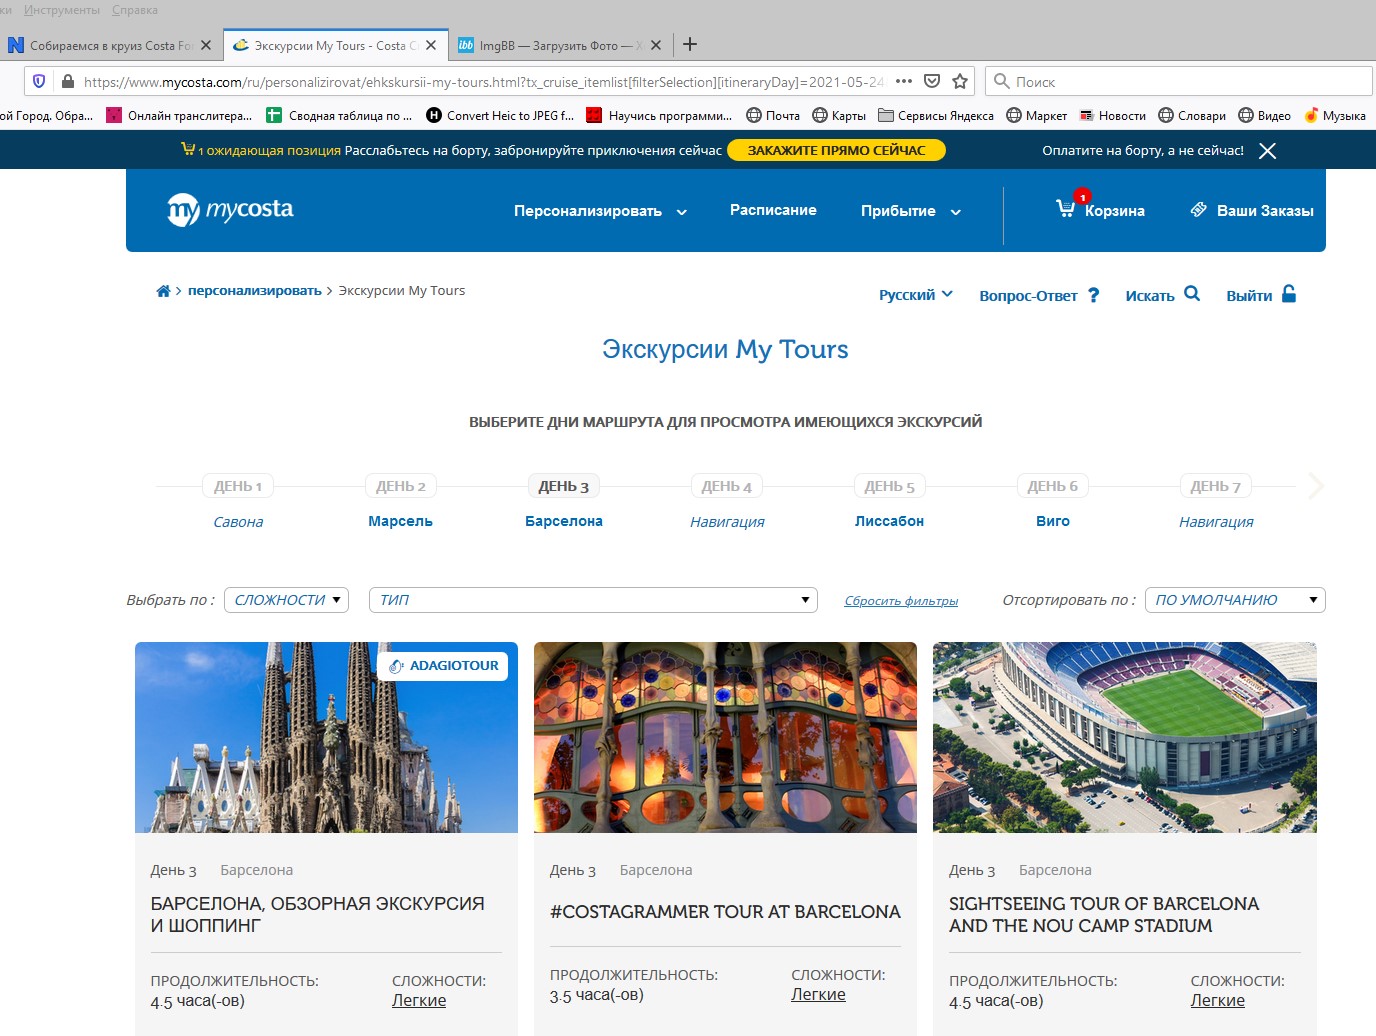
Task: Click the персонализировать breadcrumb link
Action: pyautogui.click(x=255, y=291)
